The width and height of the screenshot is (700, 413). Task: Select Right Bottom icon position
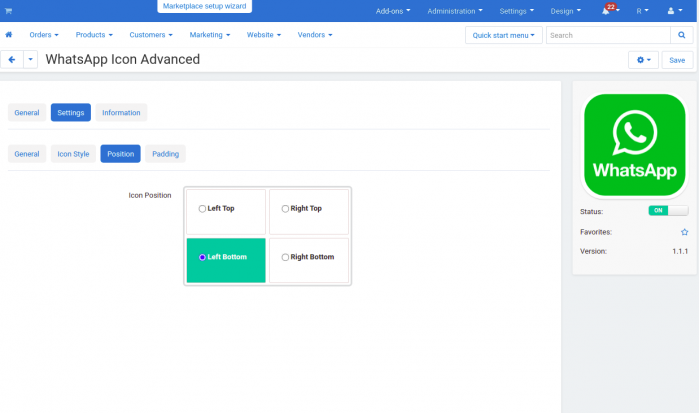tap(285, 257)
